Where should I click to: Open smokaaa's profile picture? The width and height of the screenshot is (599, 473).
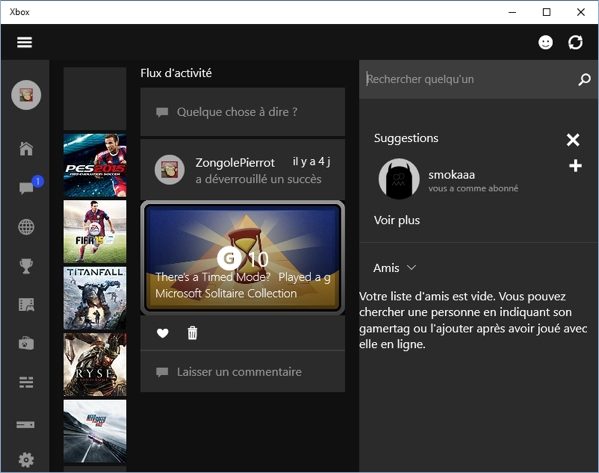coord(399,179)
